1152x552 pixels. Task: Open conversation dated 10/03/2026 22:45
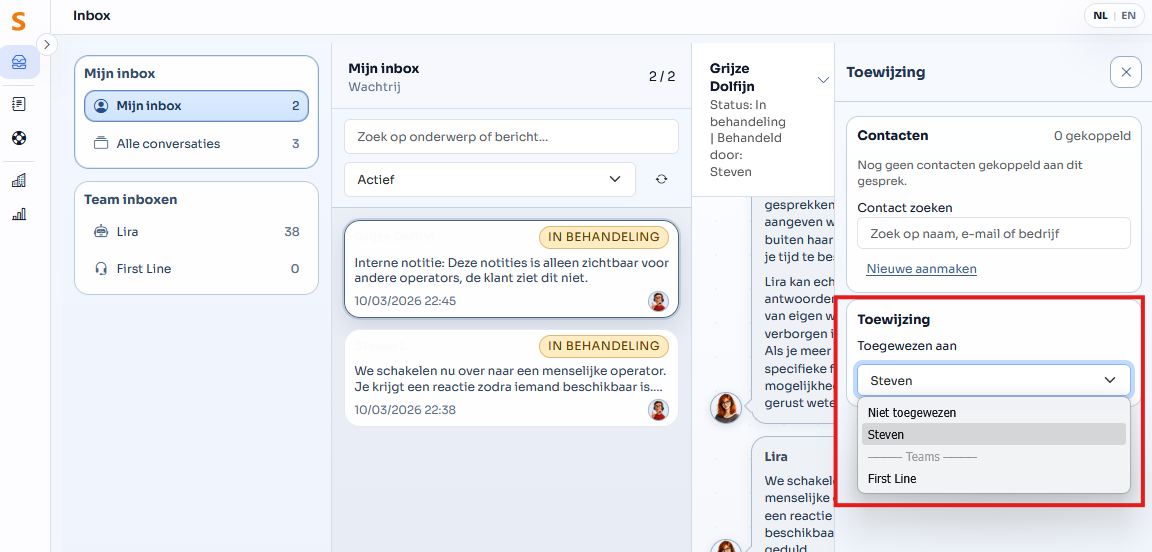[x=511, y=269]
